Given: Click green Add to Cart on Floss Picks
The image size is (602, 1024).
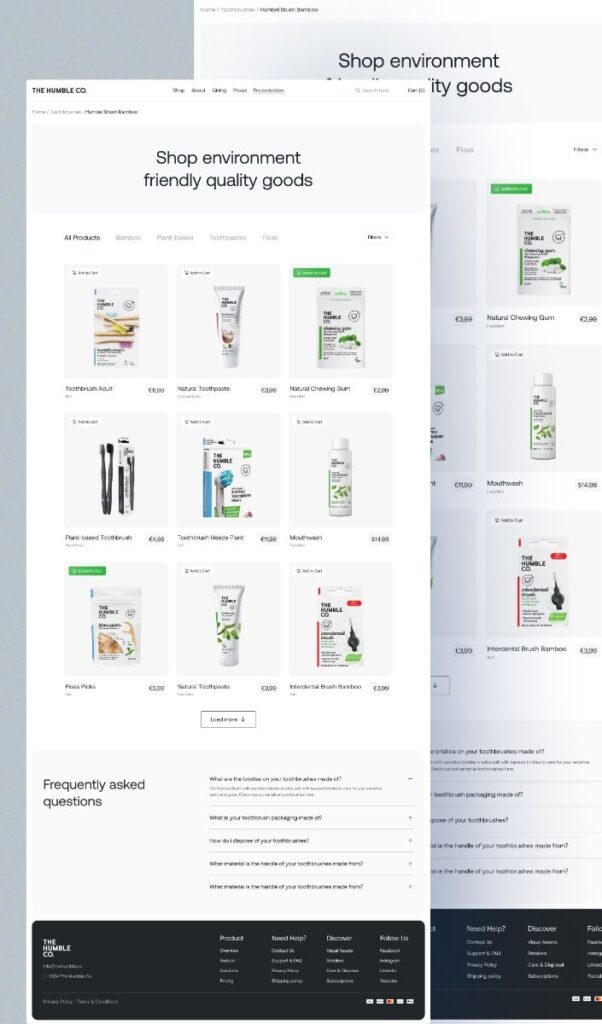Looking at the screenshot, I should 87,571.
